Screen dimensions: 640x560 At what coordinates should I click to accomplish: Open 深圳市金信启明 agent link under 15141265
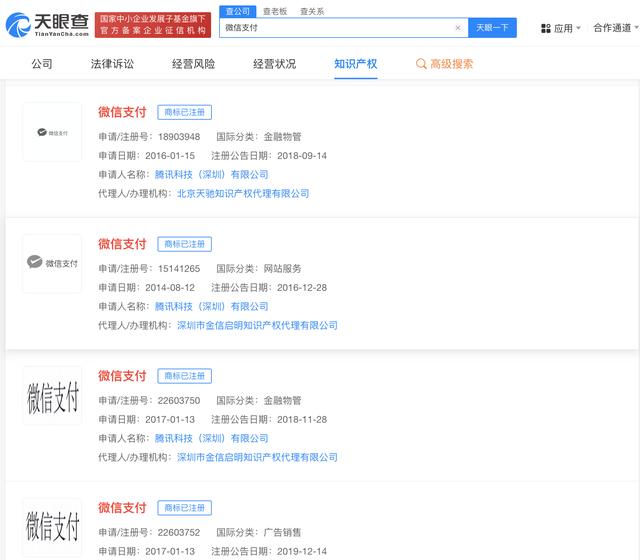click(x=257, y=325)
